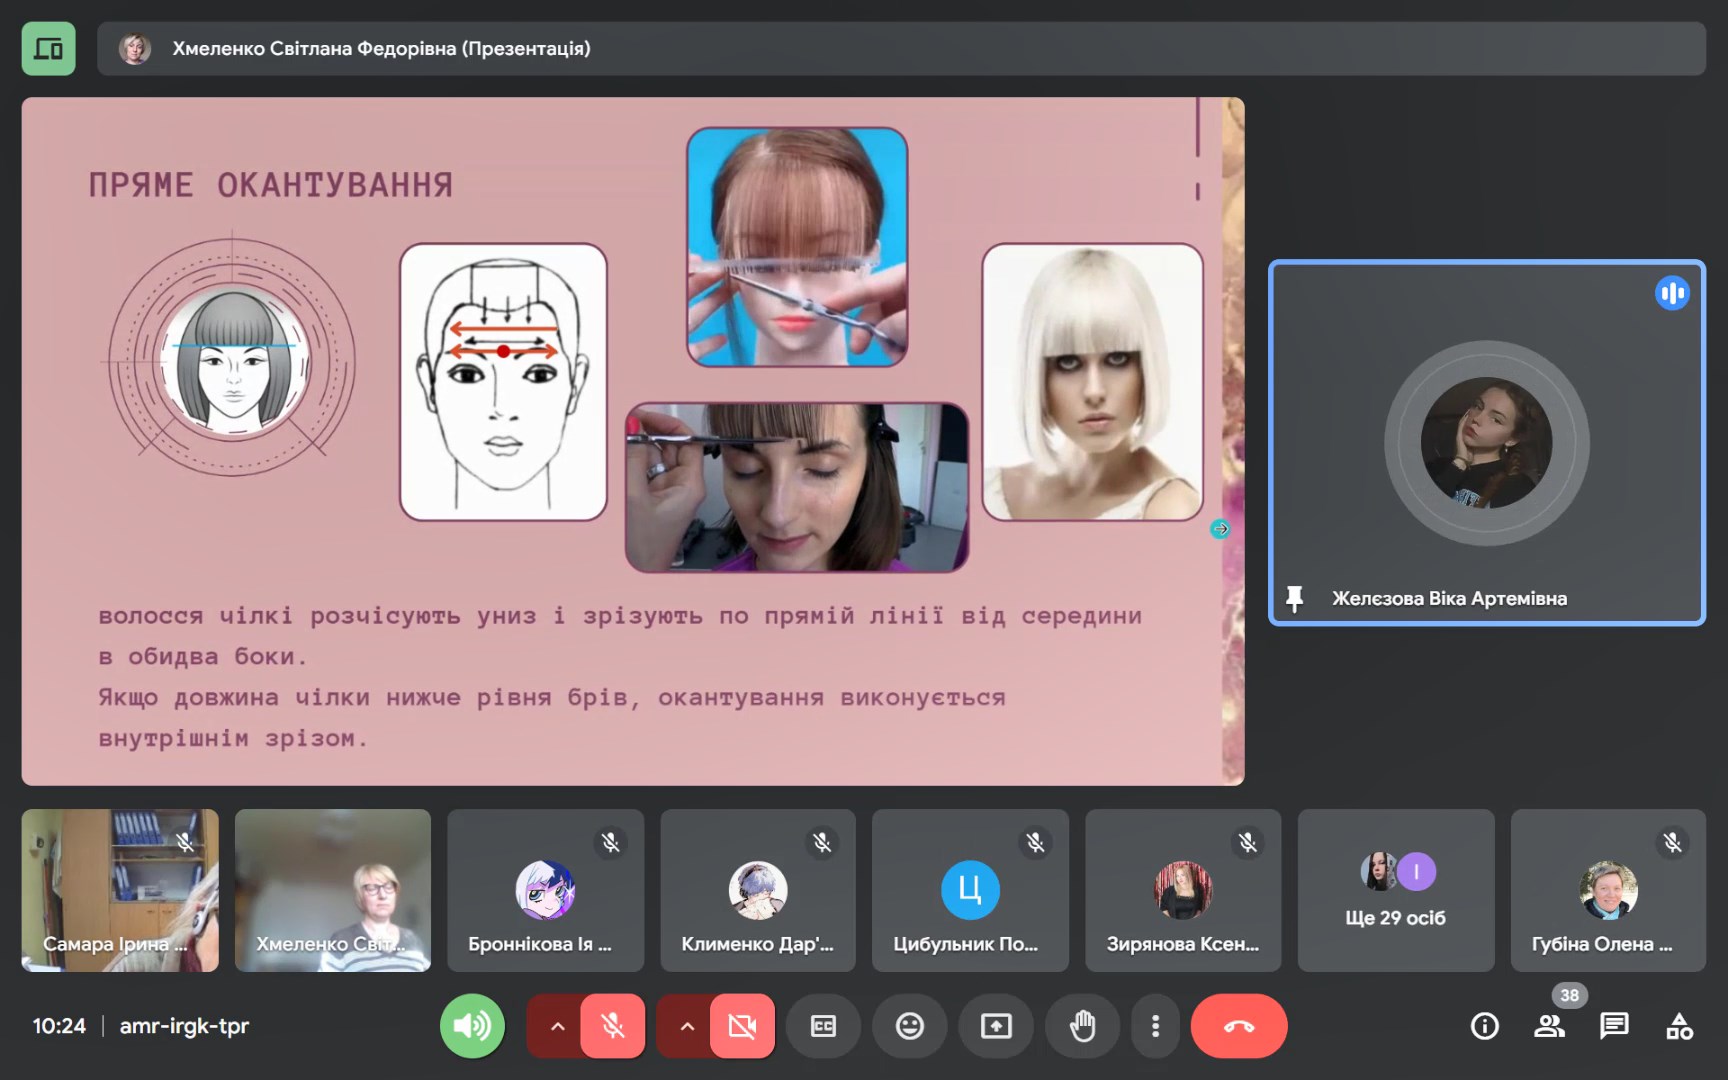The image size is (1728, 1080).
Task: Click the blonde bob haircut photo on slide
Action: (1092, 382)
